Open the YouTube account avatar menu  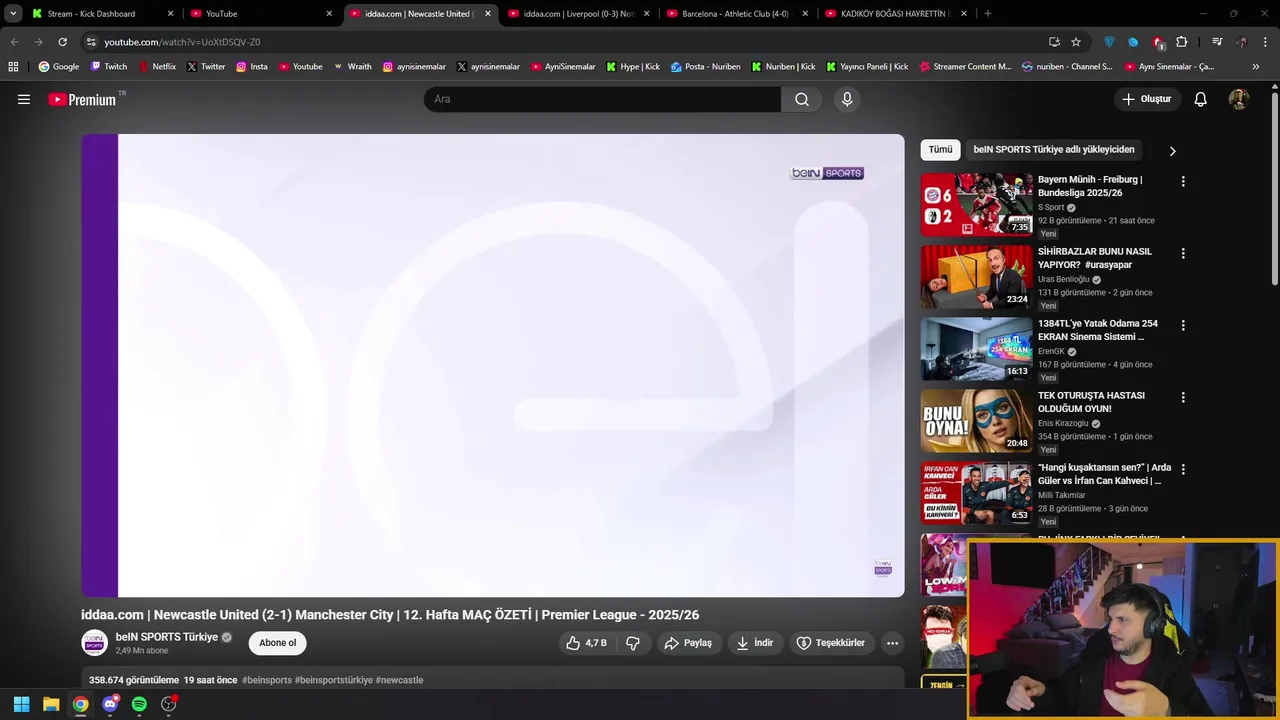pos(1239,99)
